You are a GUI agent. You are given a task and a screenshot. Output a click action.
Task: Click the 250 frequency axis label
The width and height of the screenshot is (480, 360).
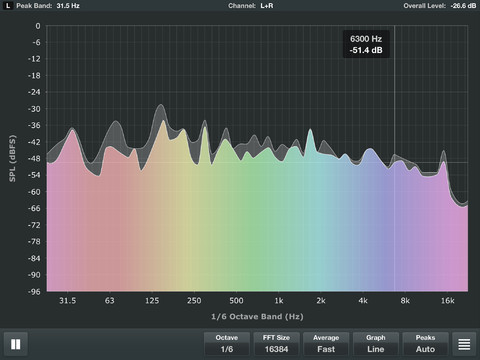tap(194, 301)
